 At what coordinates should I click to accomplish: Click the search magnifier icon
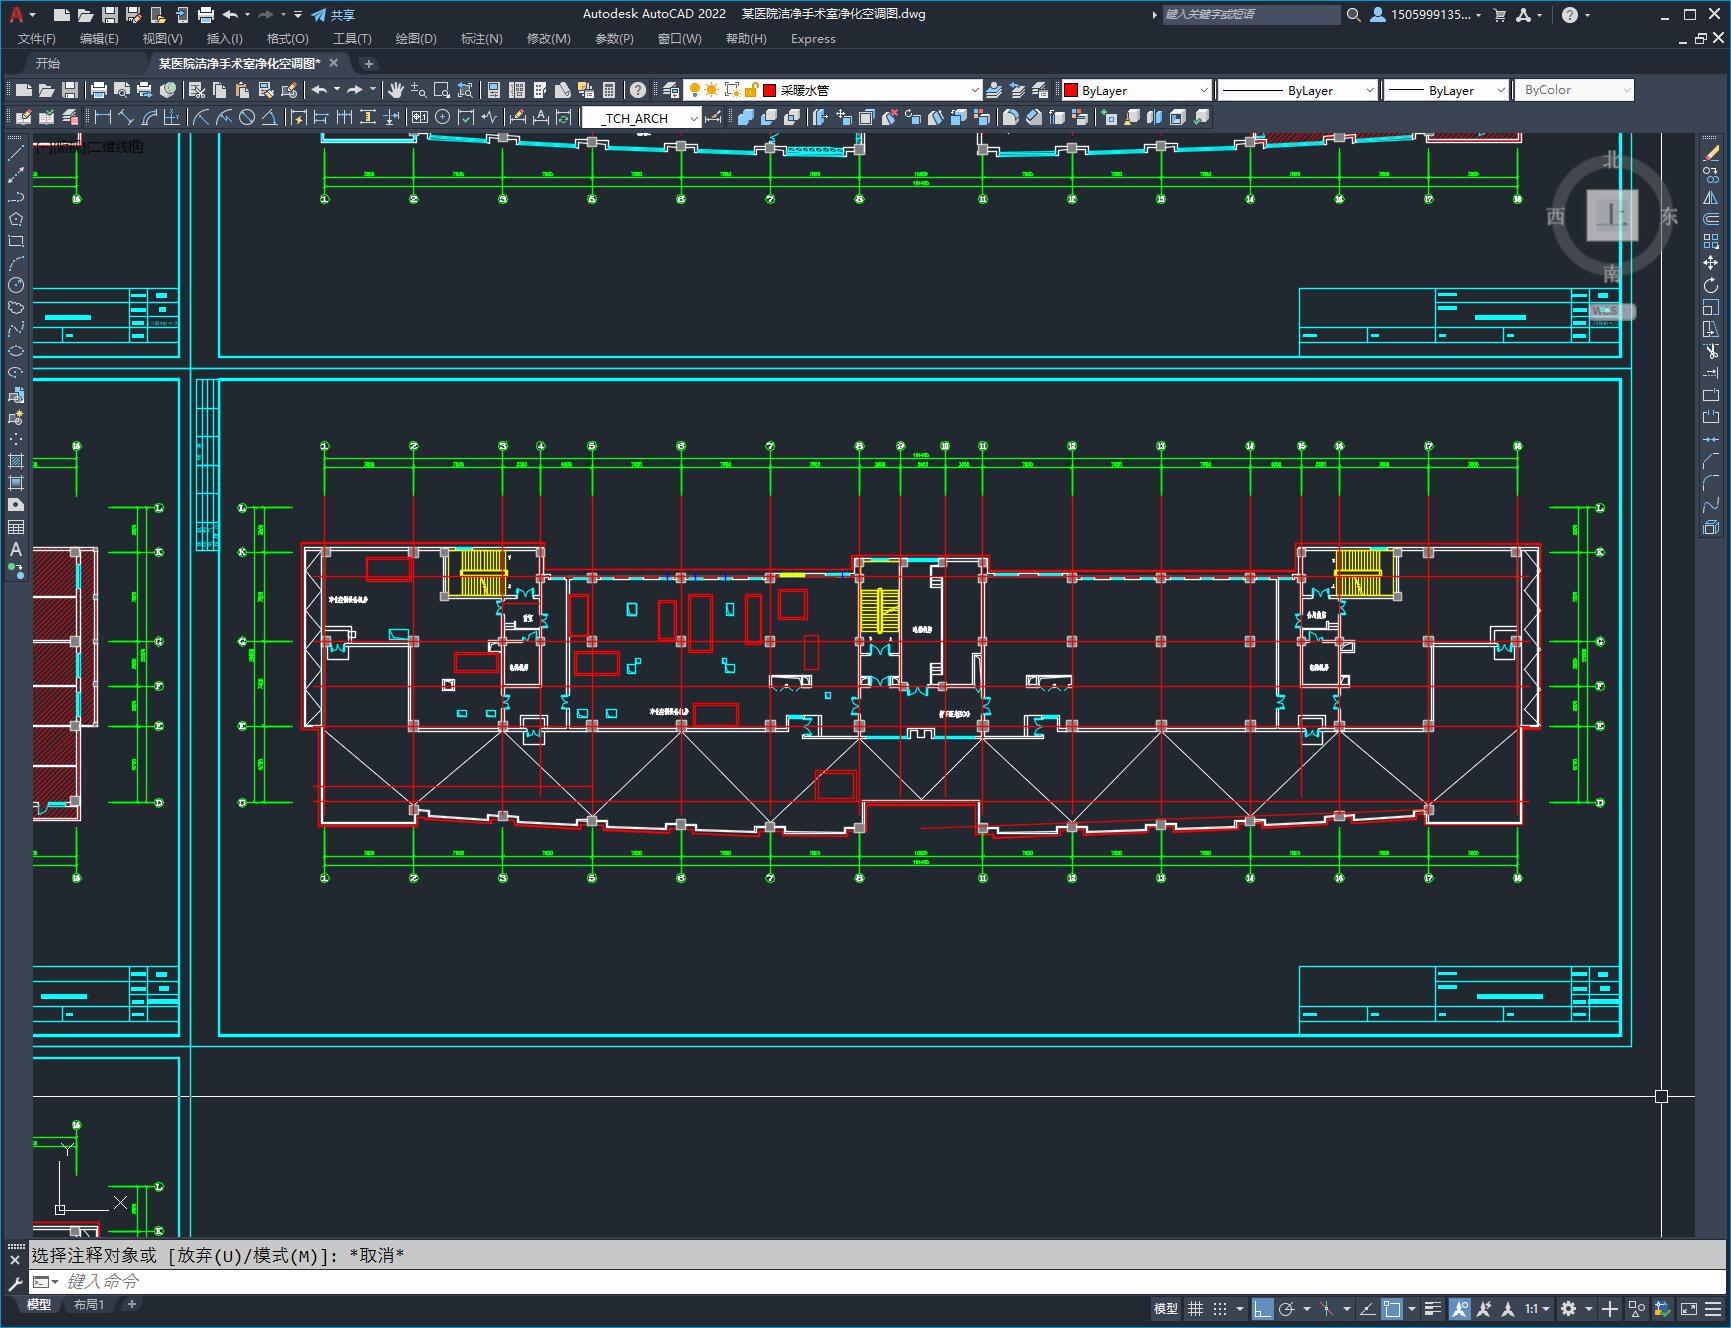point(1353,15)
